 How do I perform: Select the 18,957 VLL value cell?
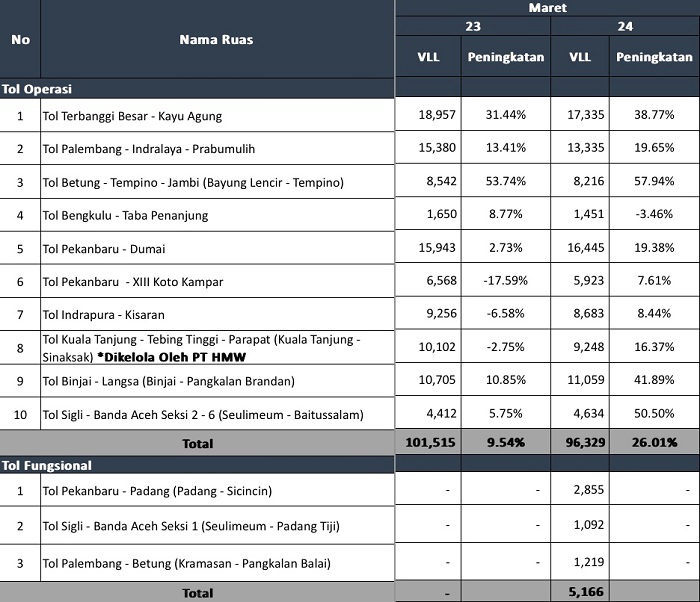(x=428, y=115)
